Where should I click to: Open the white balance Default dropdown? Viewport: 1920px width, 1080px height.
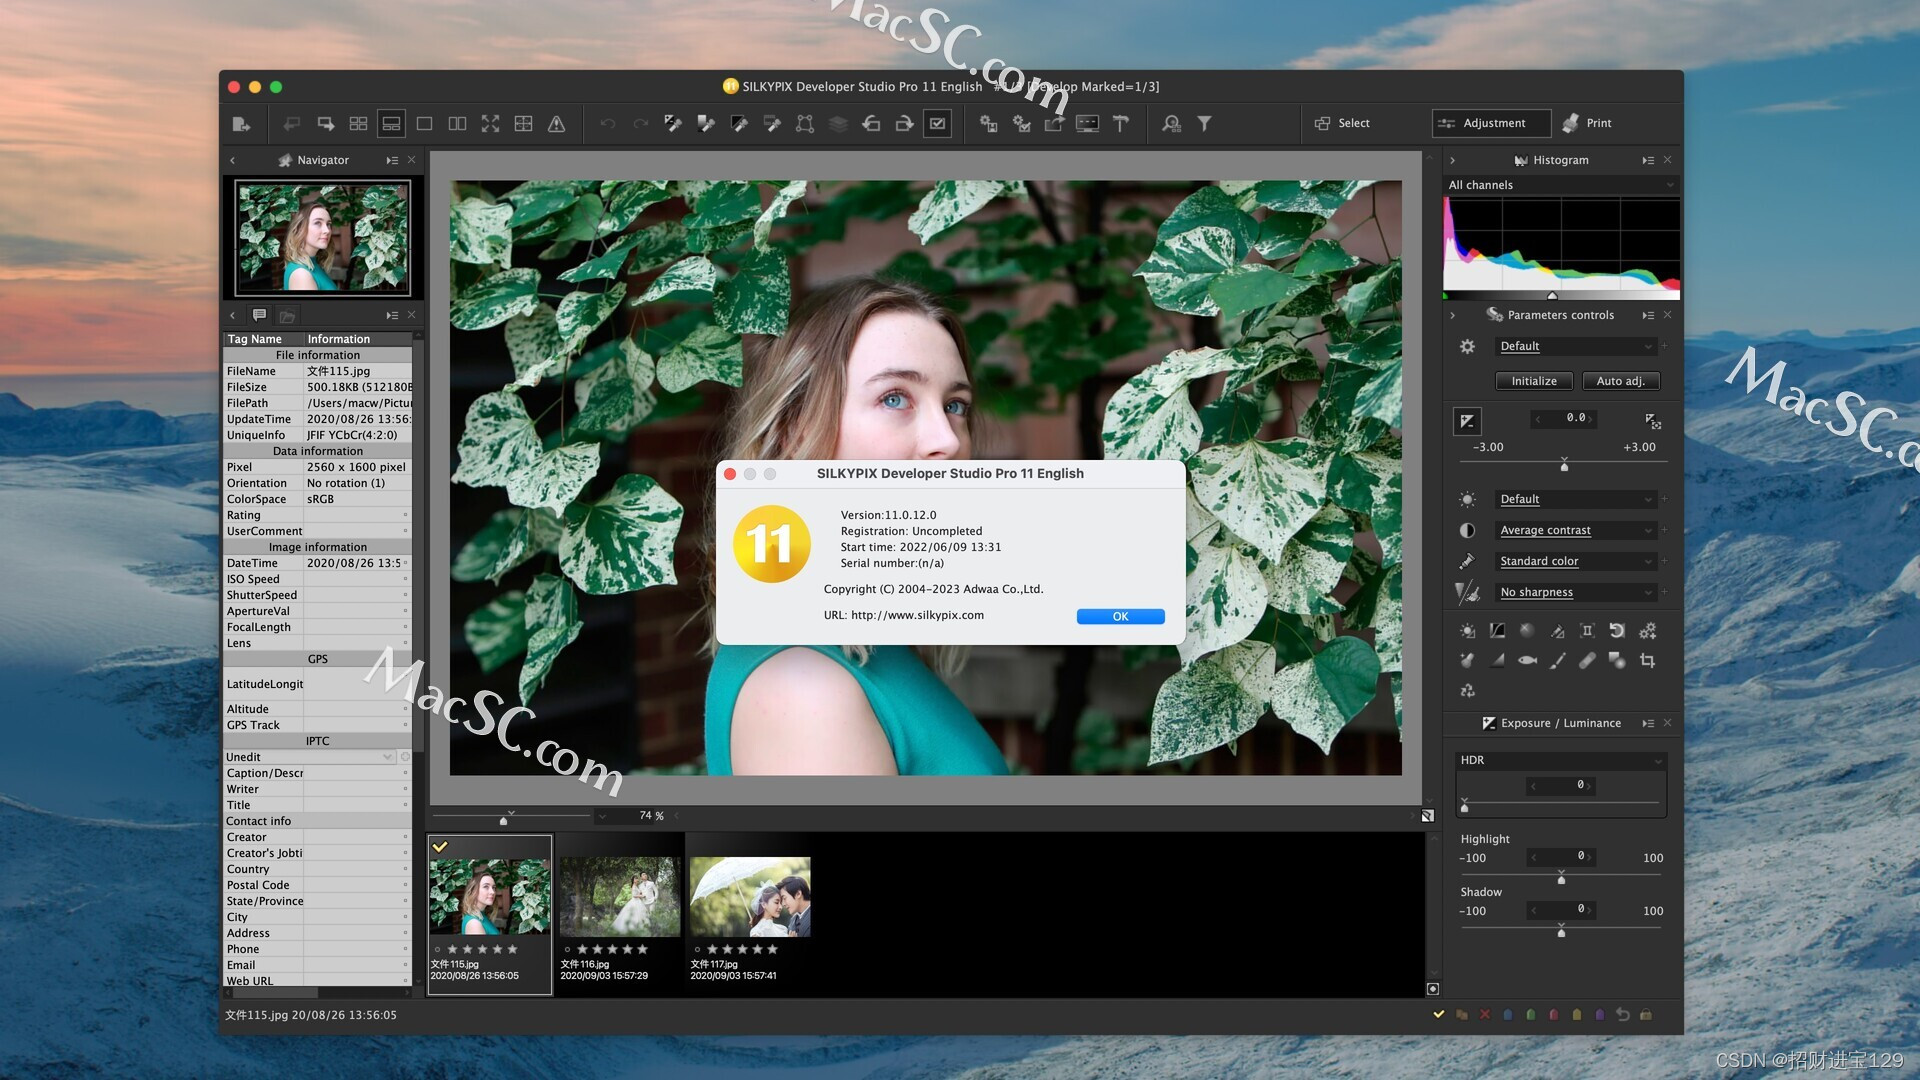(1576, 499)
